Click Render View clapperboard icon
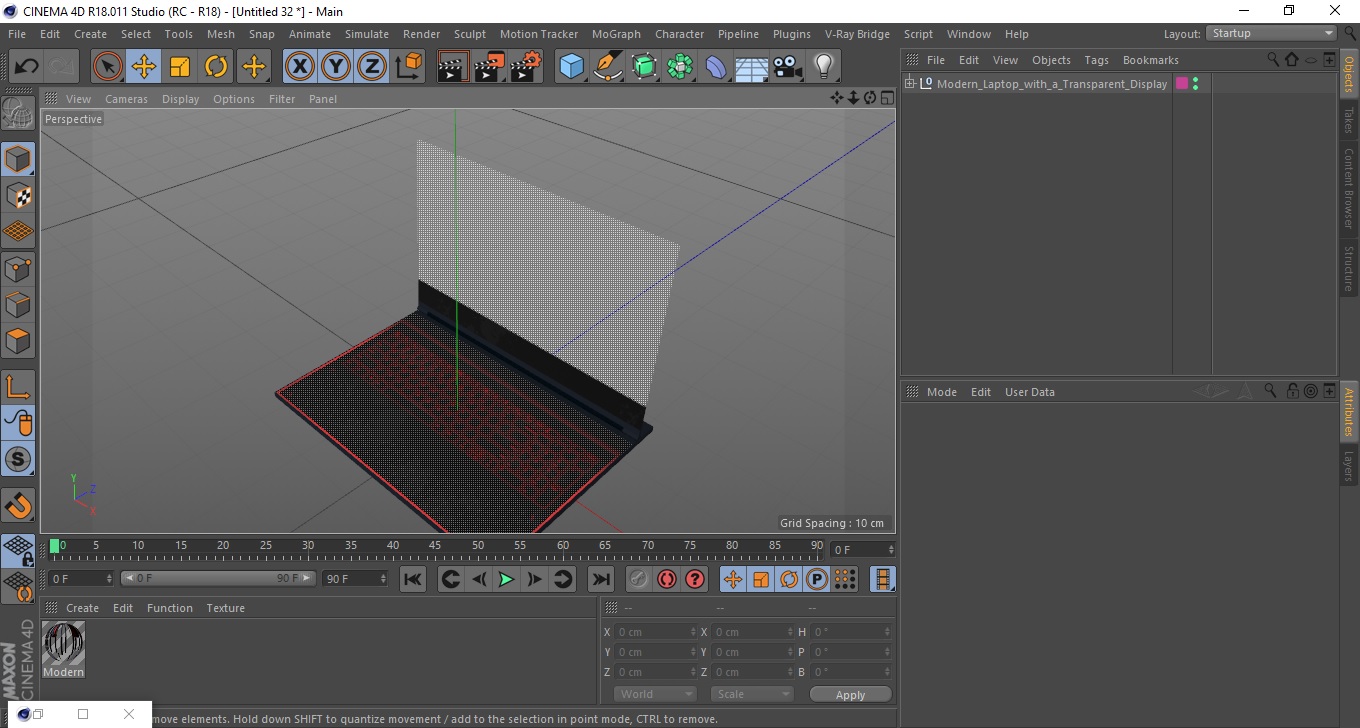1360x728 pixels. click(x=453, y=67)
